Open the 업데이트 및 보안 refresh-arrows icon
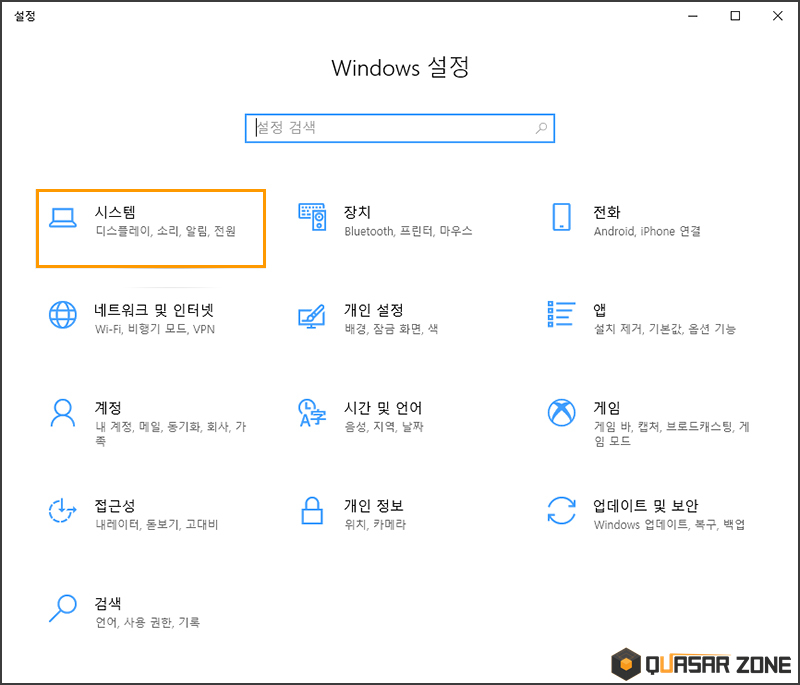 (x=561, y=510)
